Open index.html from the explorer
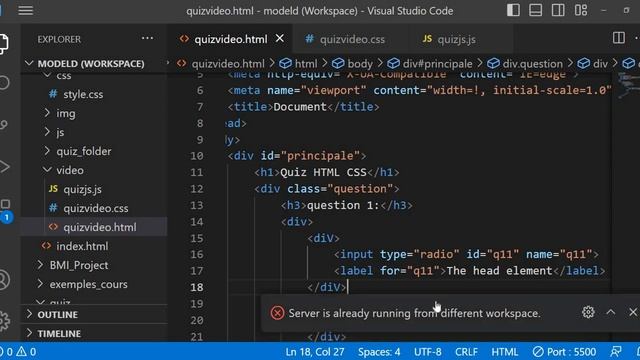 click(x=82, y=246)
